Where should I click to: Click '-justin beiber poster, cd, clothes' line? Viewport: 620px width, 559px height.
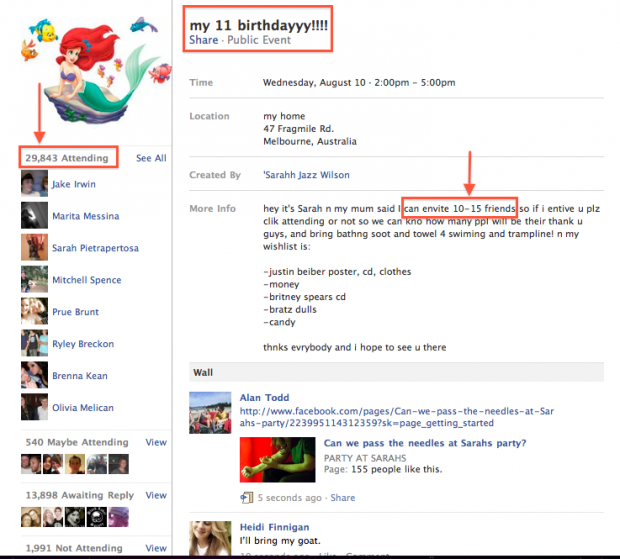click(x=337, y=272)
